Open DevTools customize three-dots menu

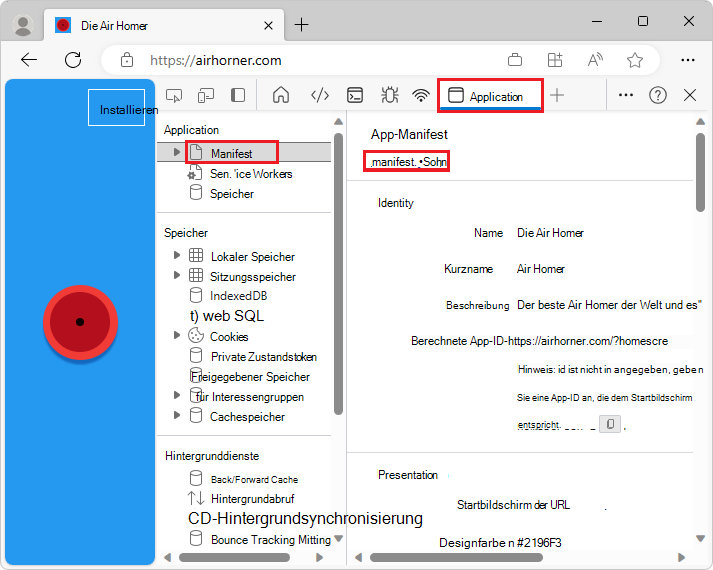(626, 95)
